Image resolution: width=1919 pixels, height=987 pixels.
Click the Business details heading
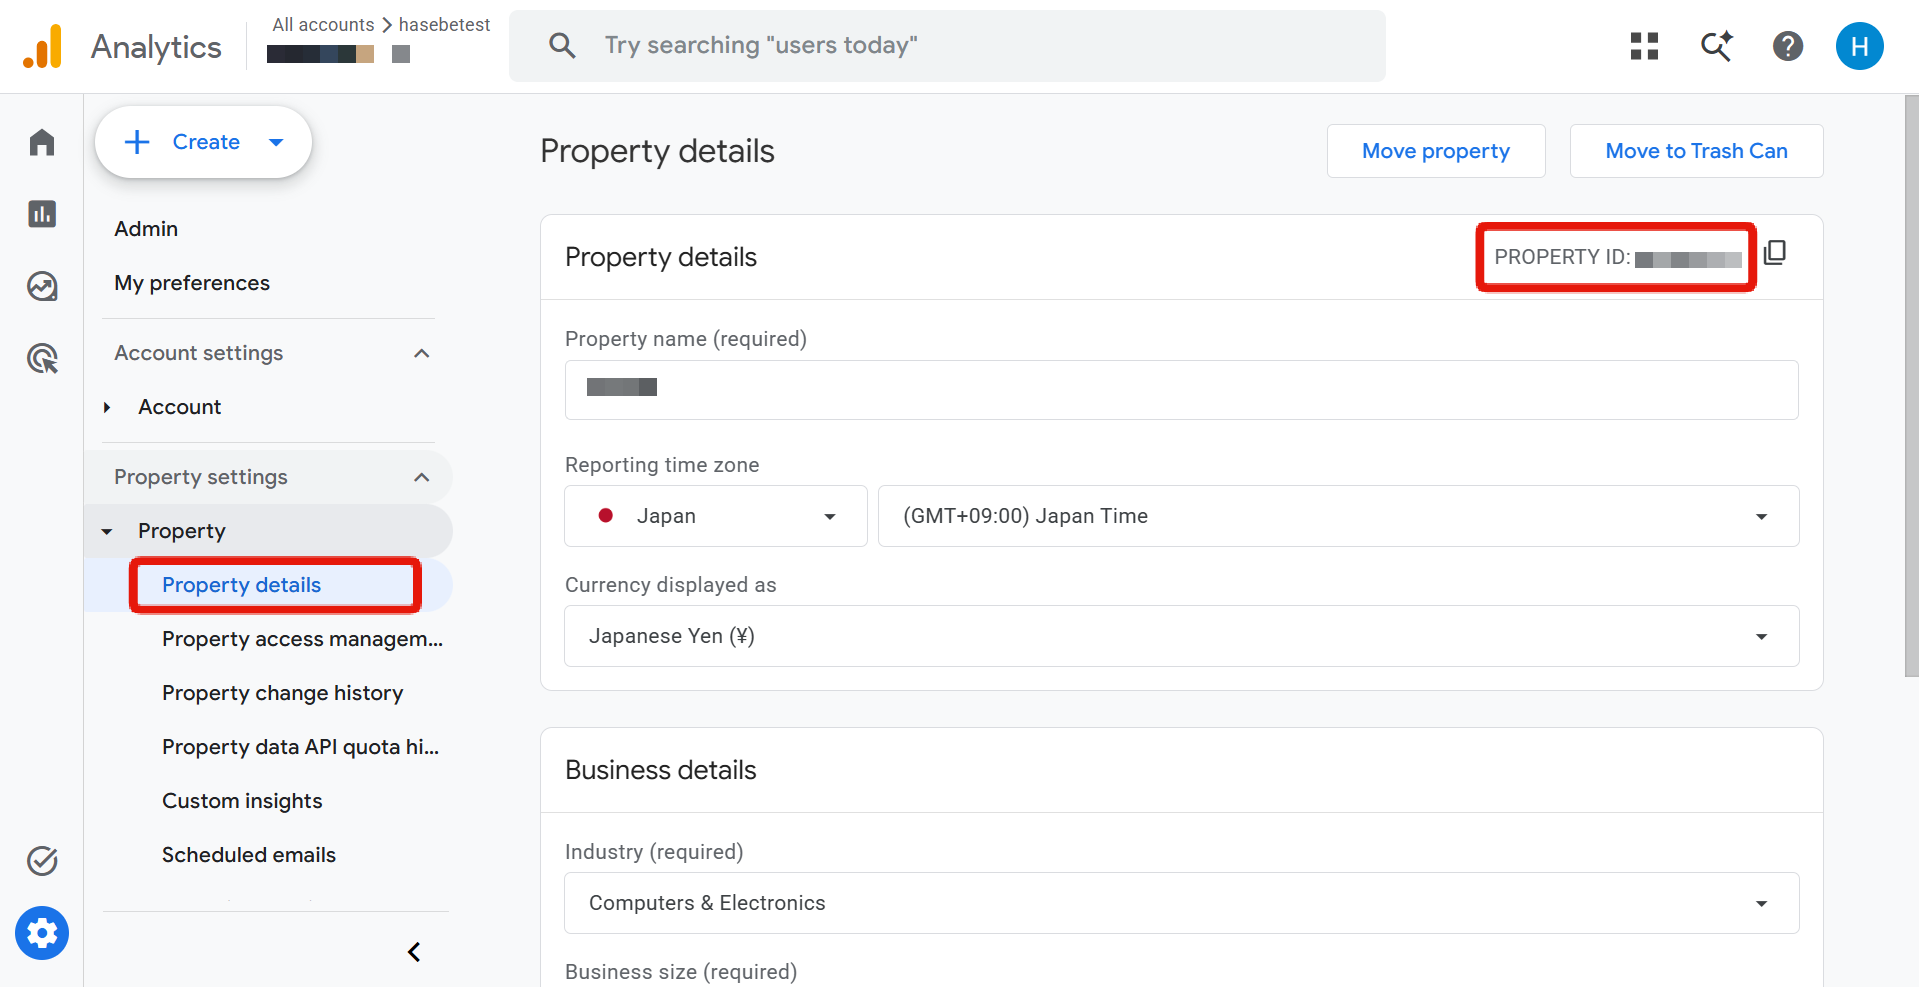point(661,770)
